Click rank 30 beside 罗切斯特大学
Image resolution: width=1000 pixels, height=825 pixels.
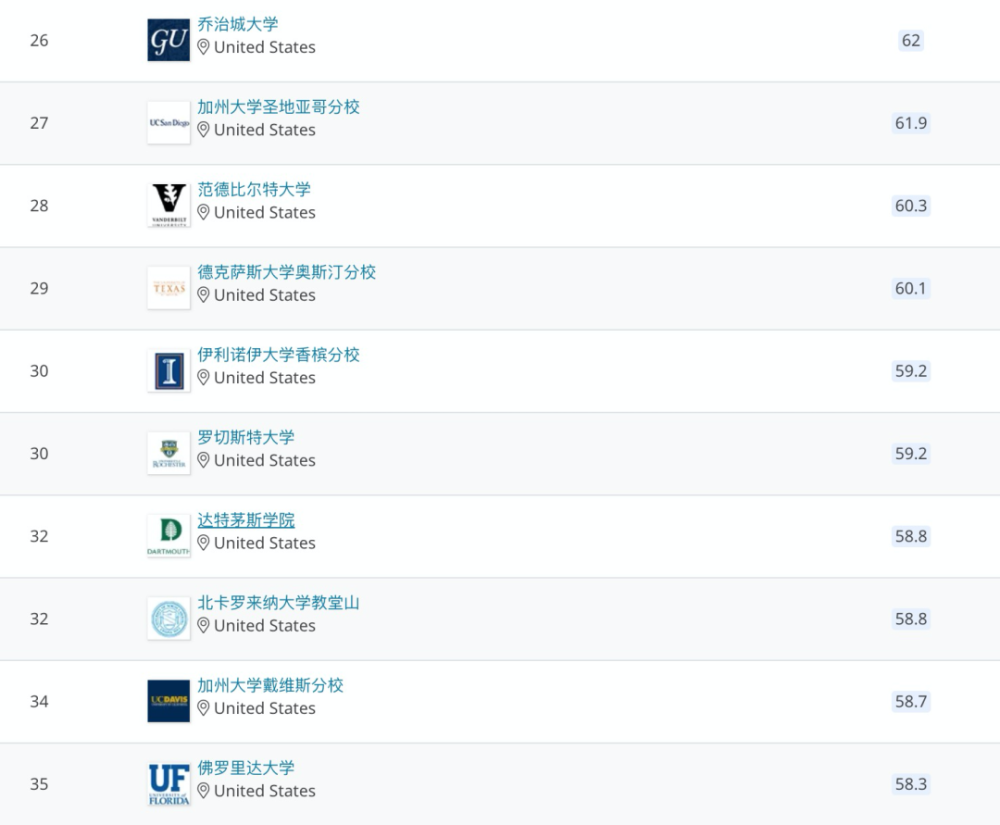[39, 454]
